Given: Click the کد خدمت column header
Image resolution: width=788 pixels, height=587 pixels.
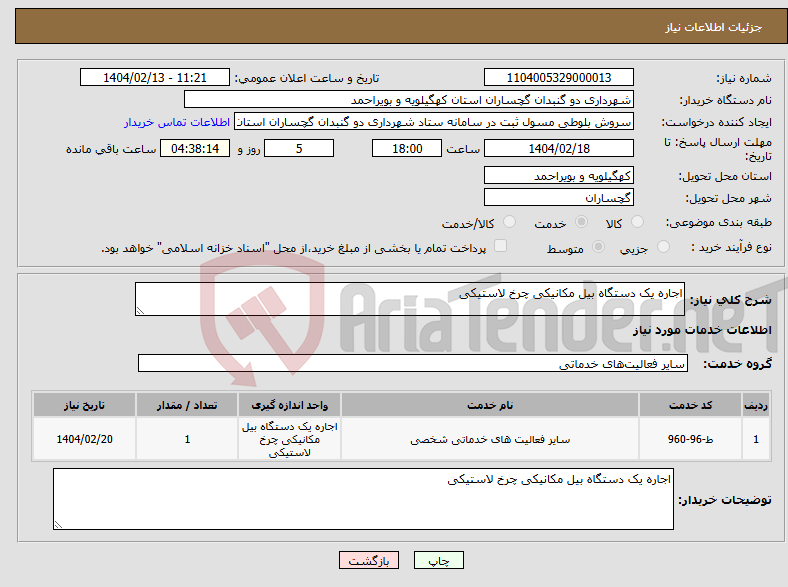Looking at the screenshot, I should [x=690, y=405].
